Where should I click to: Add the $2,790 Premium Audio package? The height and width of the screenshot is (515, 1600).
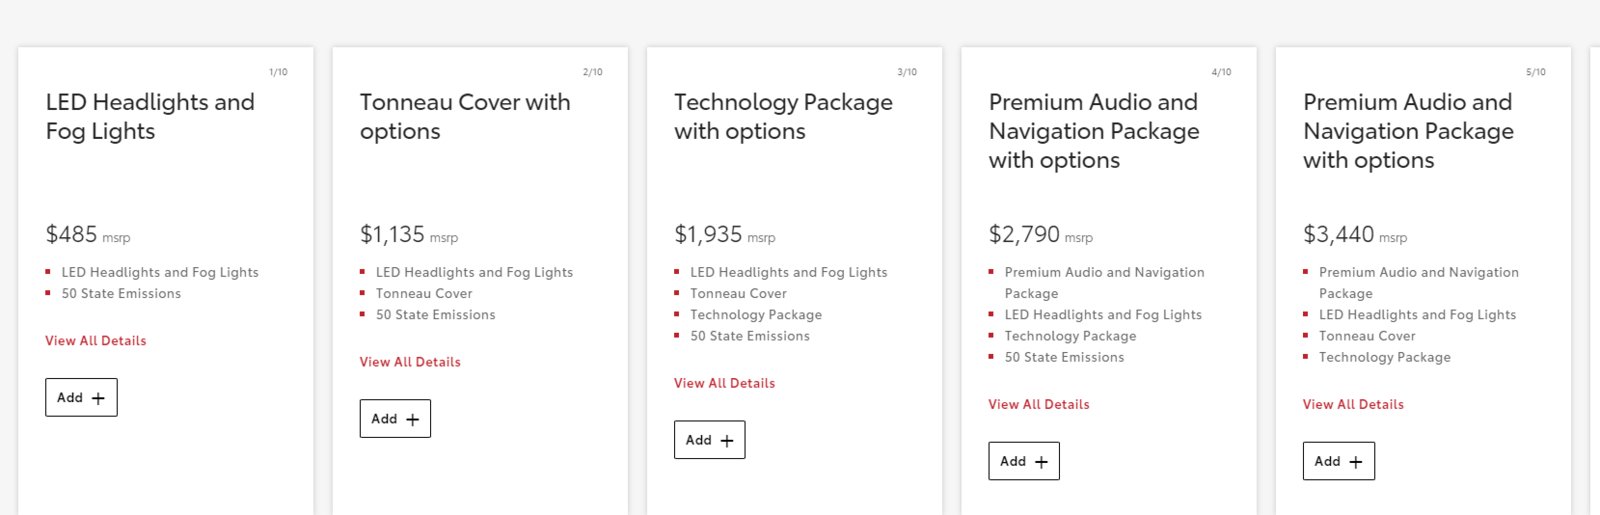(x=1024, y=461)
